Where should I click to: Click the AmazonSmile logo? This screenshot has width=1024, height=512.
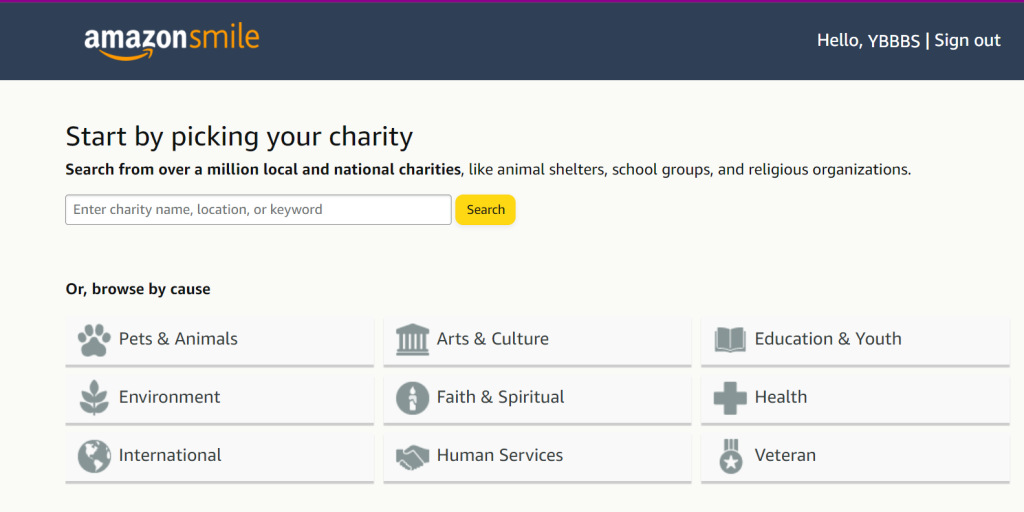tap(172, 41)
